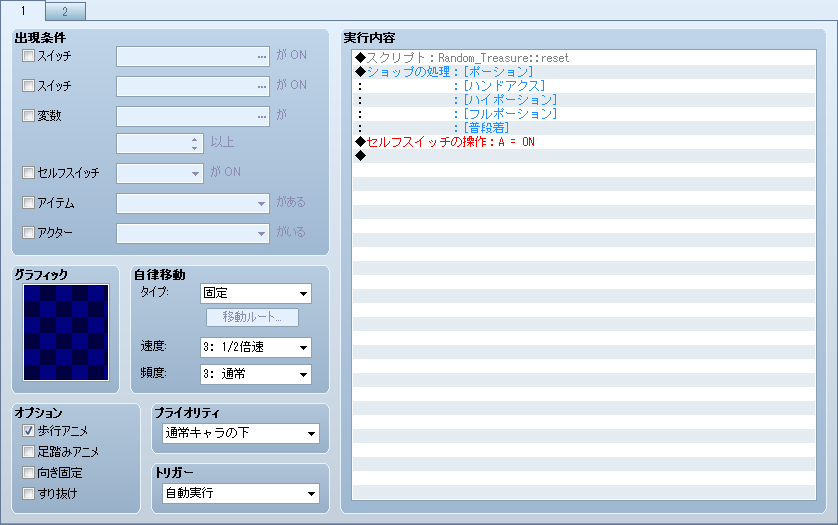Image resolution: width=838 pixels, height=525 pixels.
Task: Enable the second スイッチ condition checkbox
Action: pos(28,85)
